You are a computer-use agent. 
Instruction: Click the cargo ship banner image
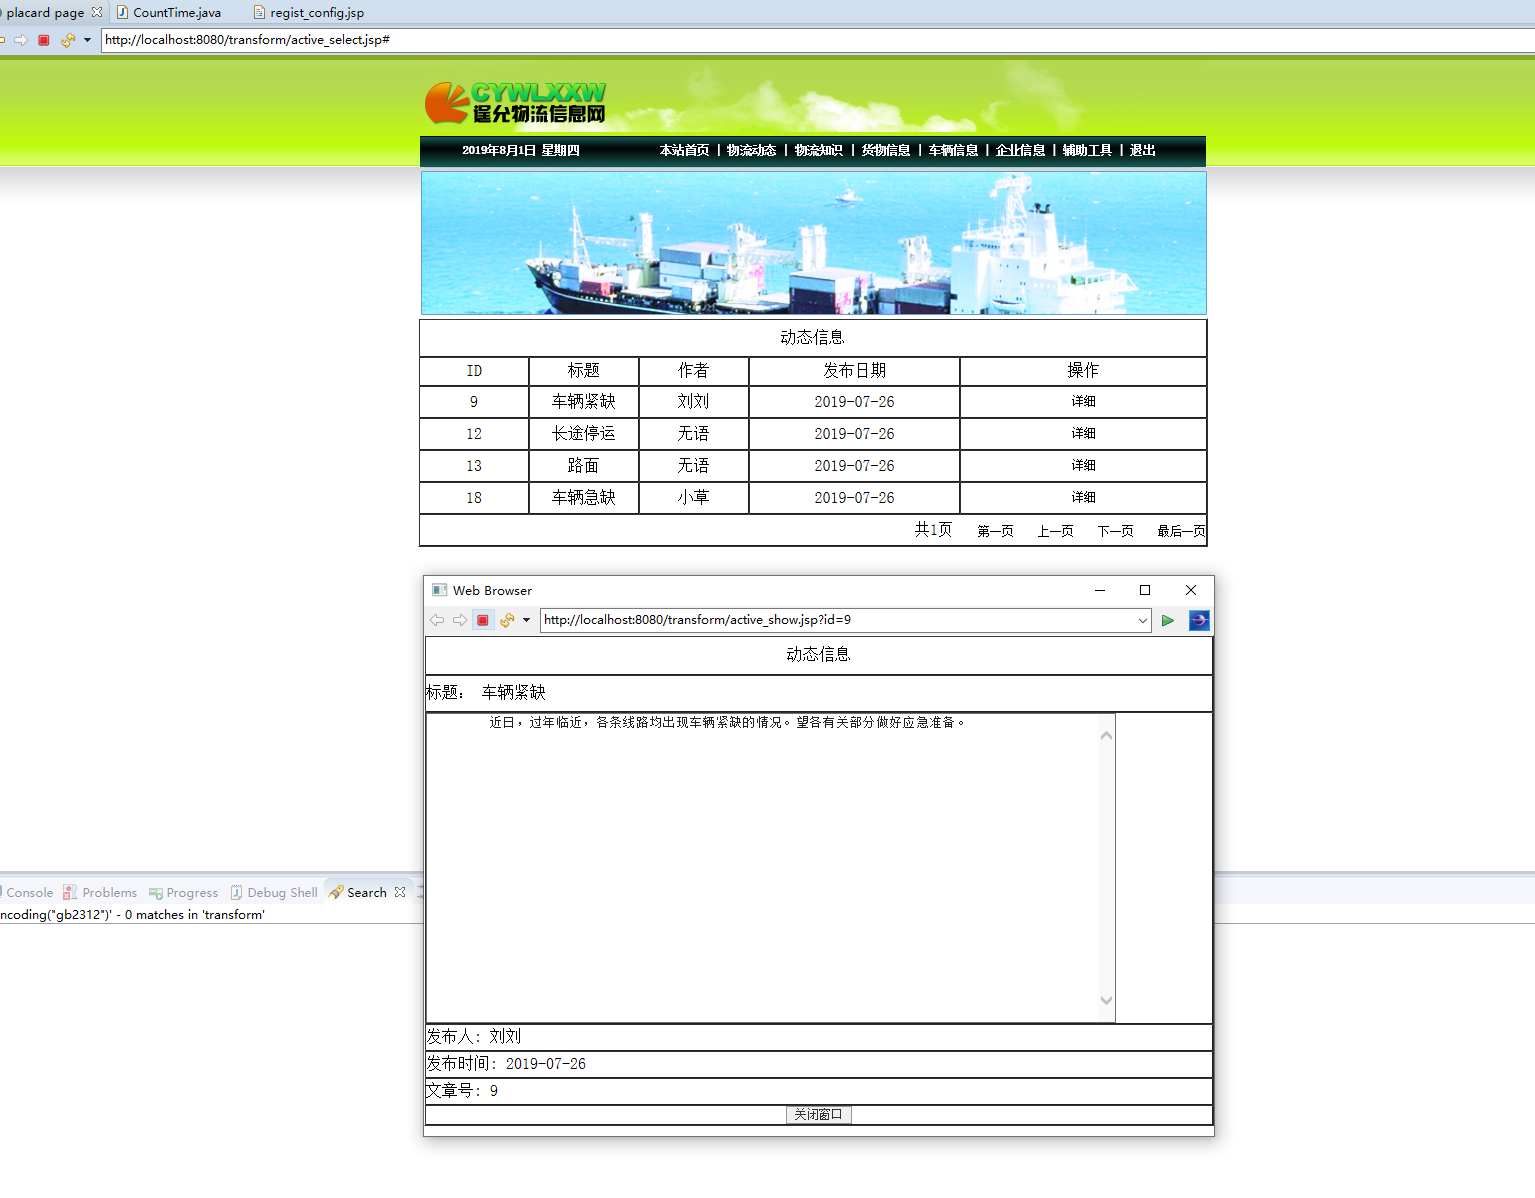[x=813, y=243]
